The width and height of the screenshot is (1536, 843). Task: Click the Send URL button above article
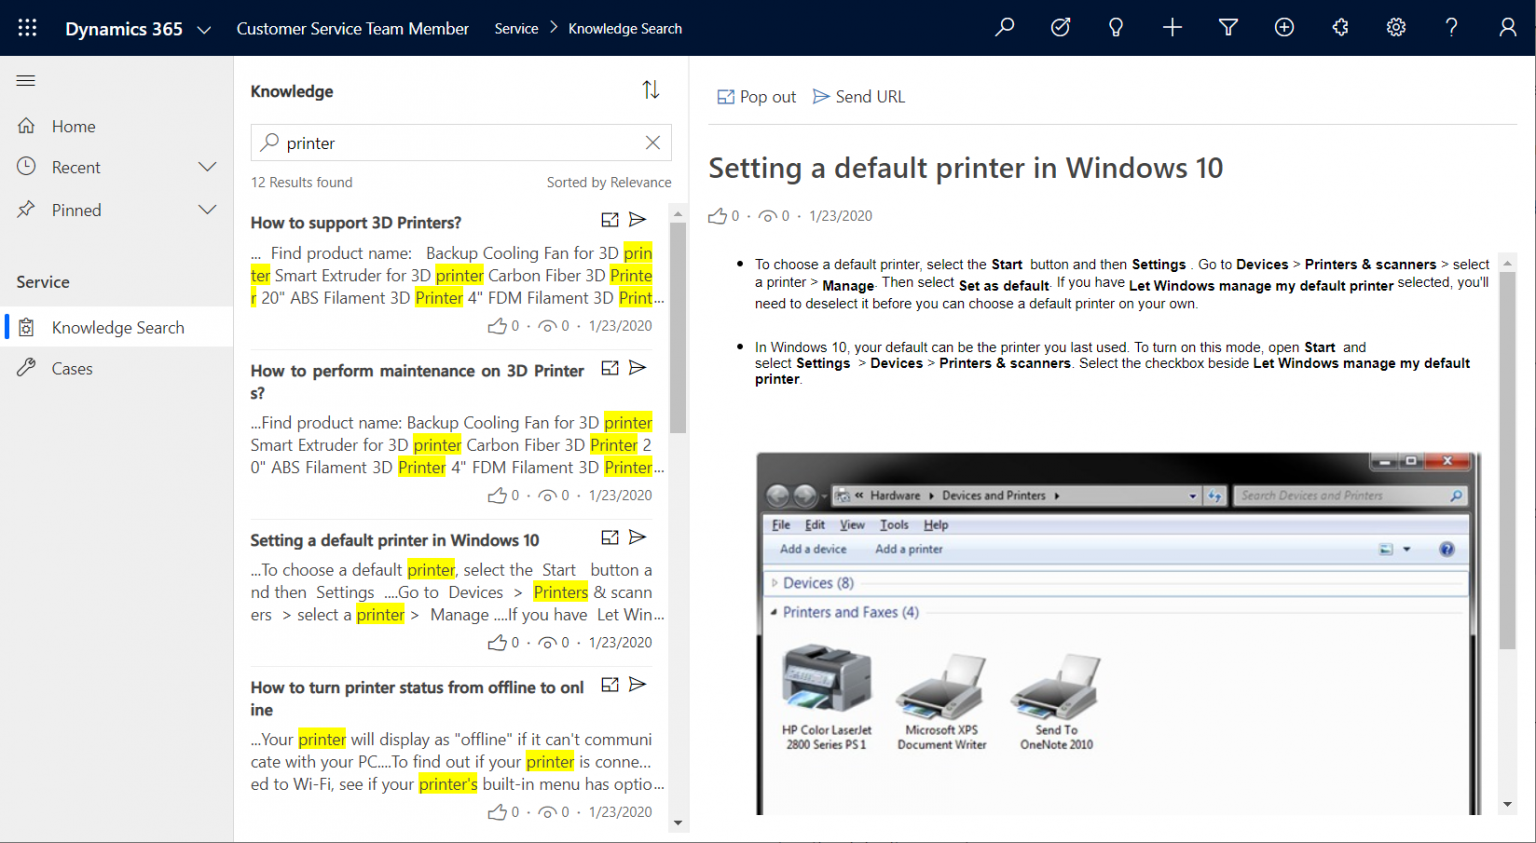(859, 97)
